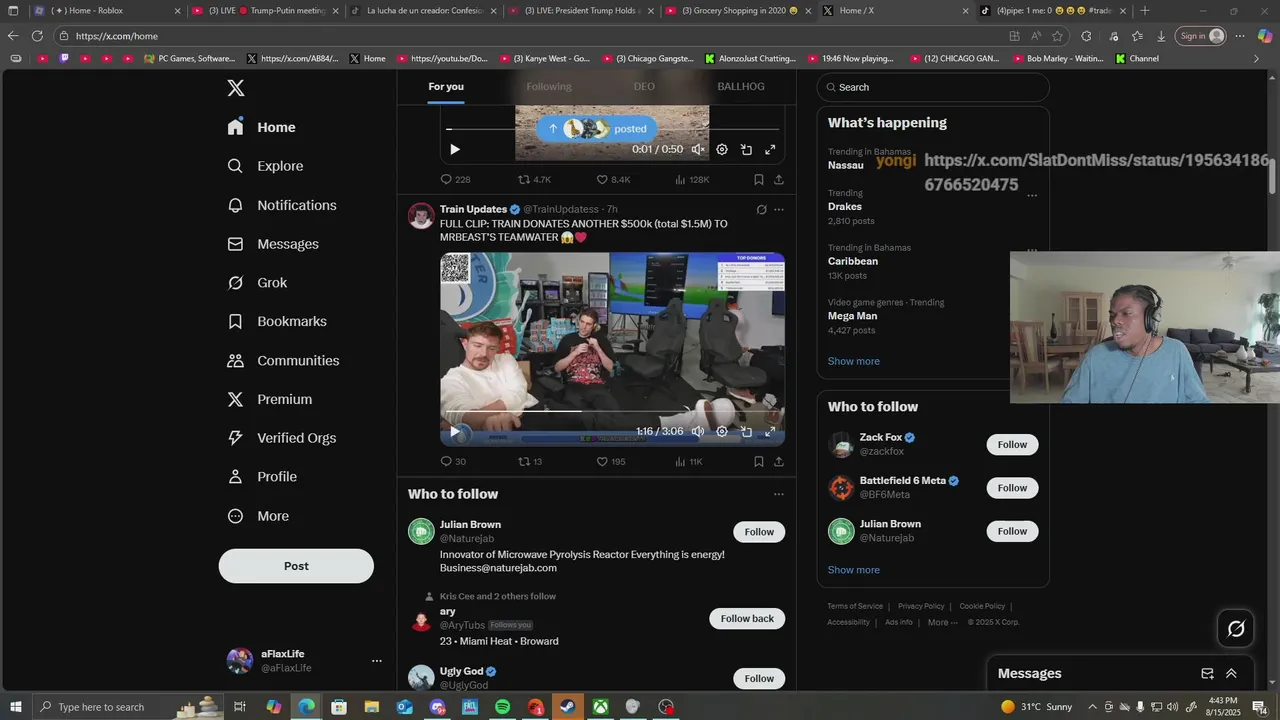This screenshot has width=1280, height=720.
Task: Follow Julian Brown in the main feed
Action: [759, 532]
